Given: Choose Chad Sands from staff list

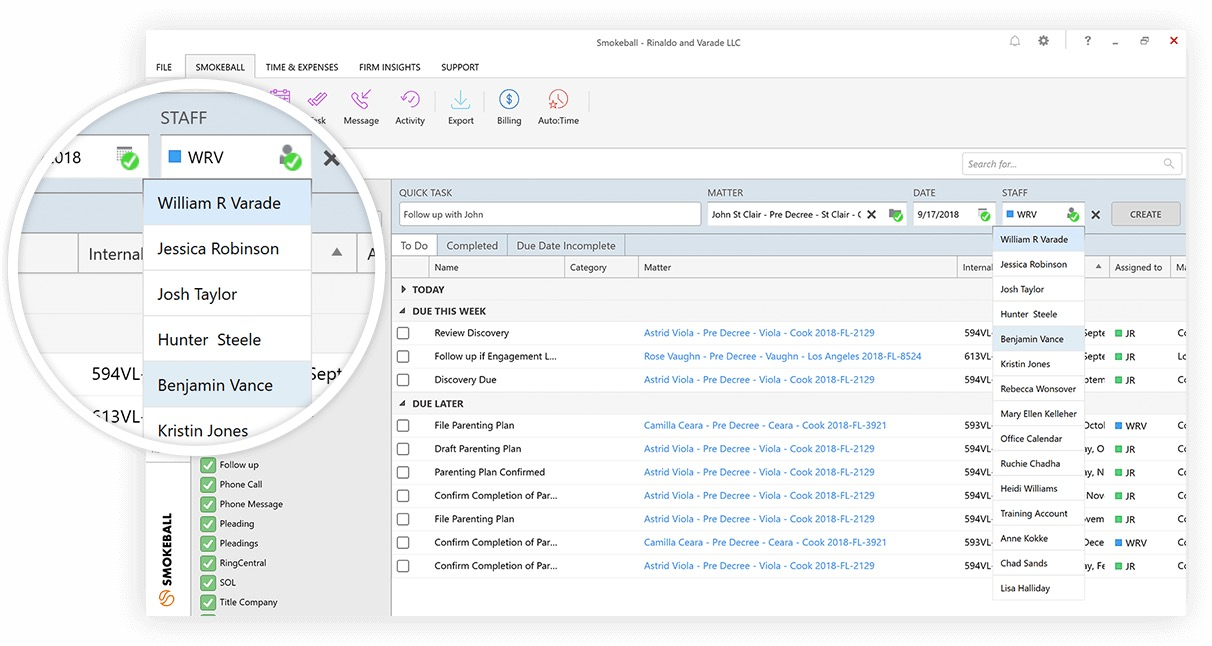Looking at the screenshot, I should 1038,564.
